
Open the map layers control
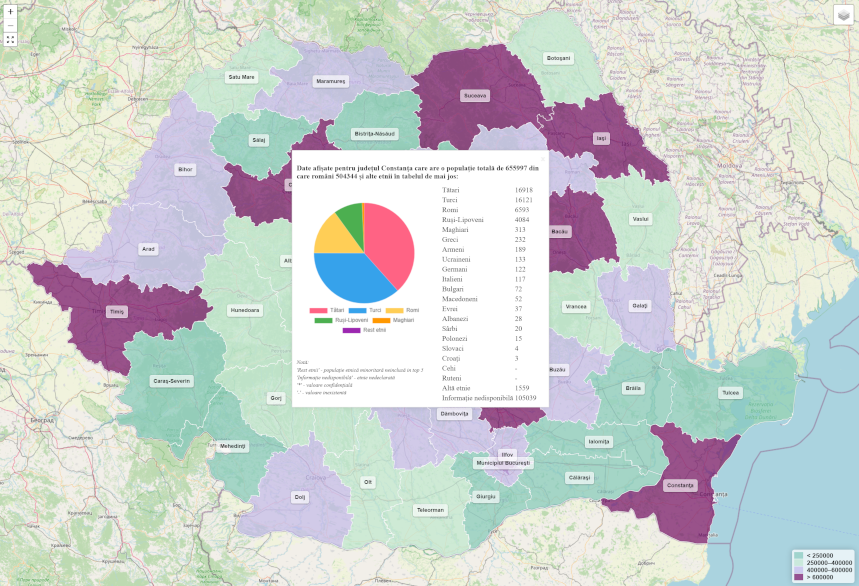point(845,14)
